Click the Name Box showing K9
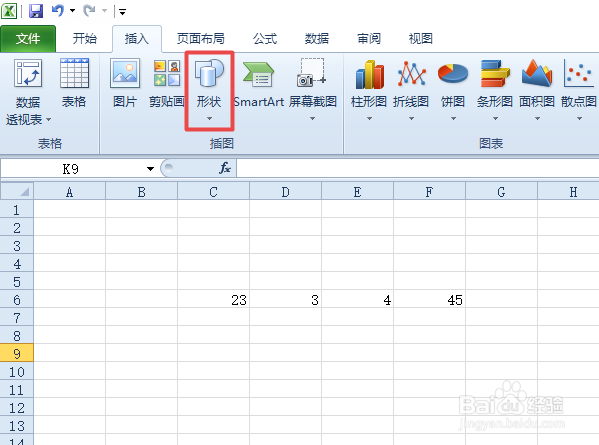The width and height of the screenshot is (599, 445). point(71,168)
